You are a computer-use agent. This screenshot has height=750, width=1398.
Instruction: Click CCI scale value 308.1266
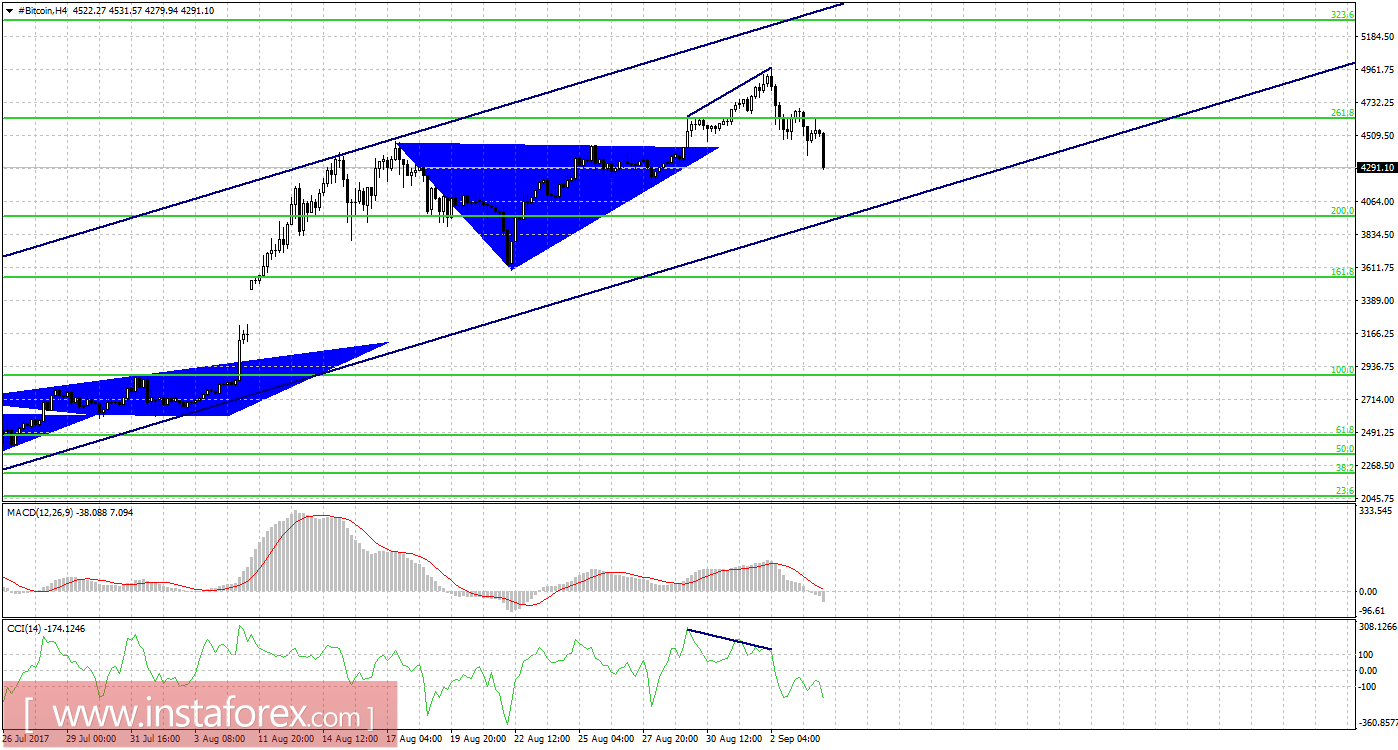coord(1377,627)
